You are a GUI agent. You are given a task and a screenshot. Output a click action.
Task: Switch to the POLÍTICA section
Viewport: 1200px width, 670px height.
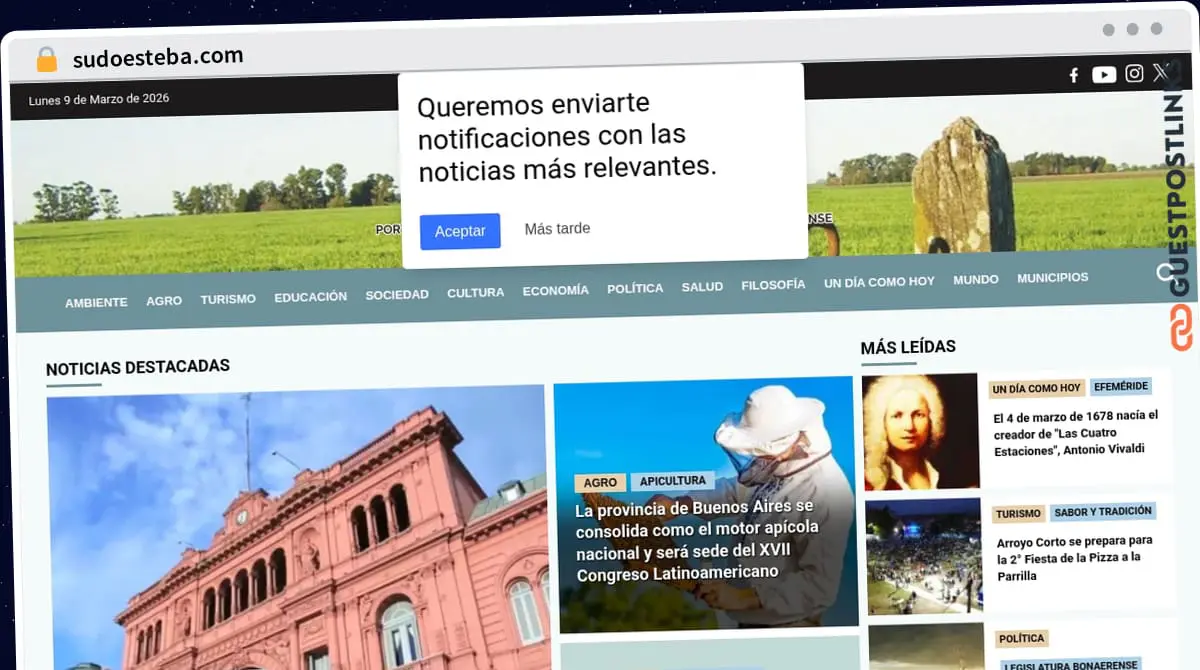click(634, 288)
